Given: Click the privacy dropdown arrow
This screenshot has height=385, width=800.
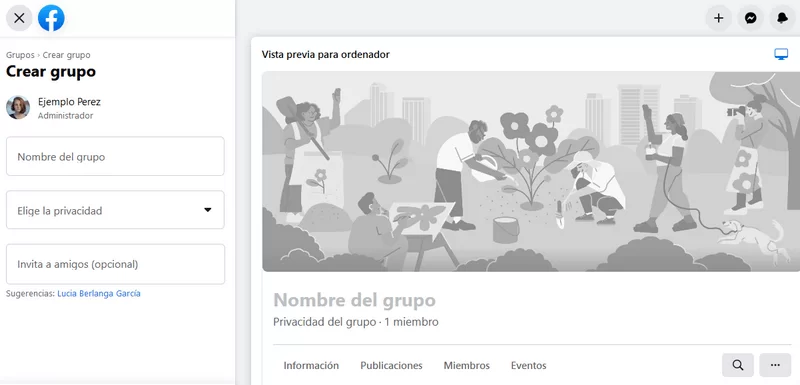Looking at the screenshot, I should click(208, 210).
